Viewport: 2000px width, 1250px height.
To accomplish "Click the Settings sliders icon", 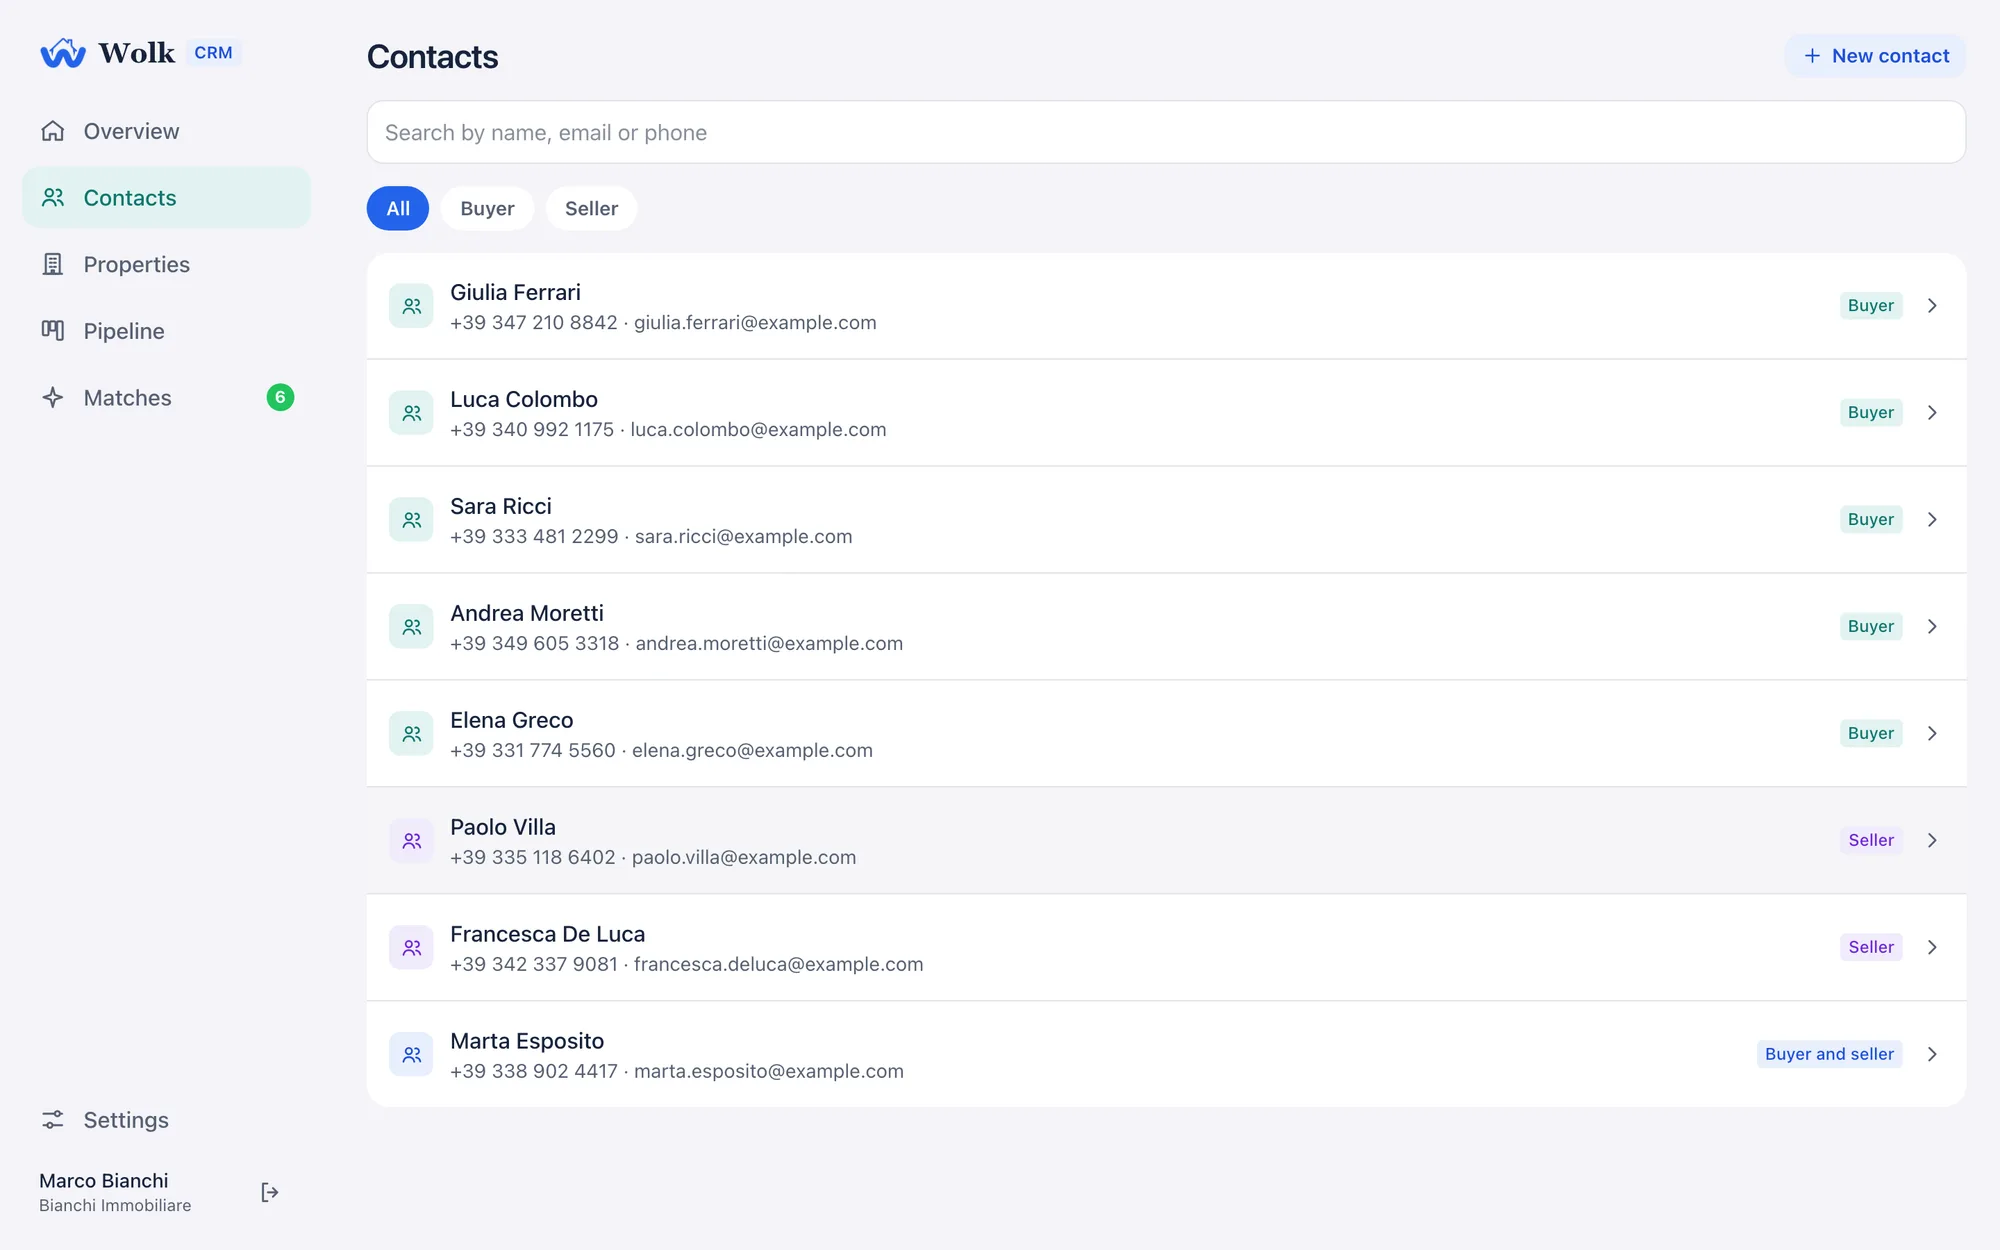I will 53,1120.
